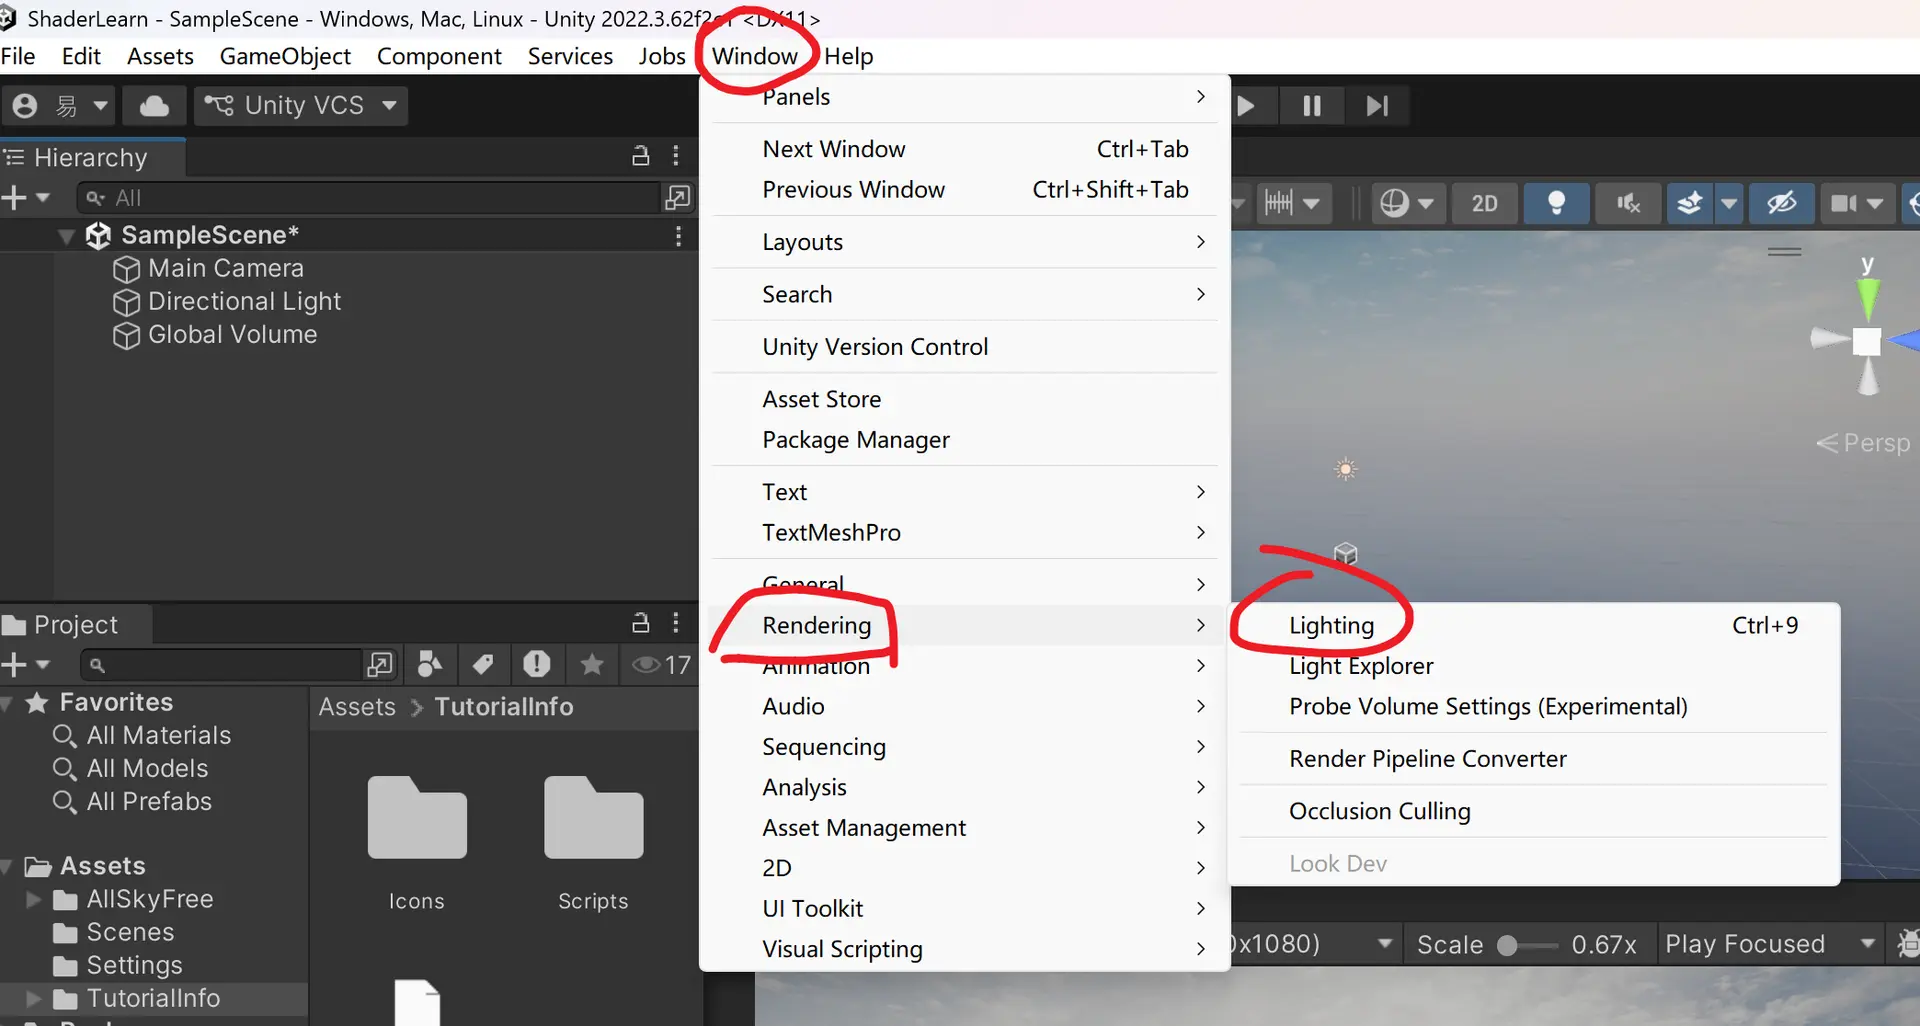
Task: Open the Icons folder thumbnail
Action: tap(417, 817)
